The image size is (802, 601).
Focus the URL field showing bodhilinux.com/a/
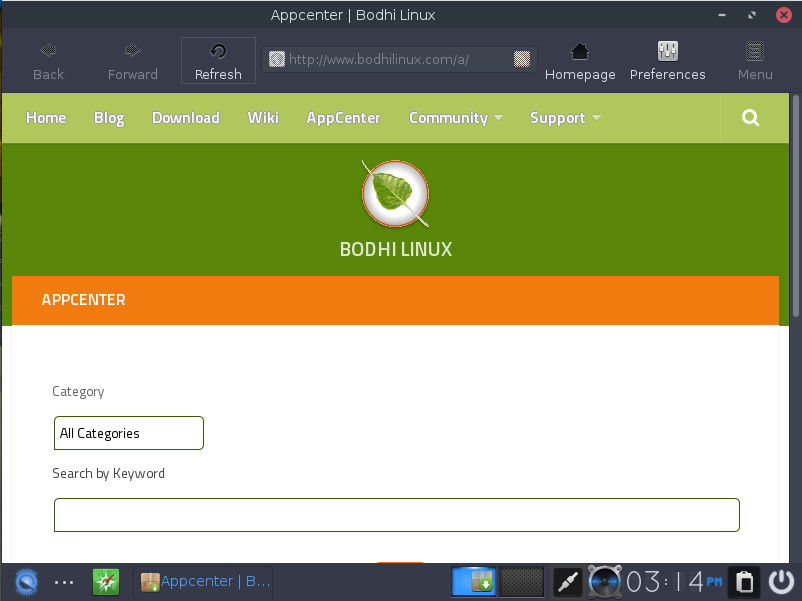pos(399,59)
